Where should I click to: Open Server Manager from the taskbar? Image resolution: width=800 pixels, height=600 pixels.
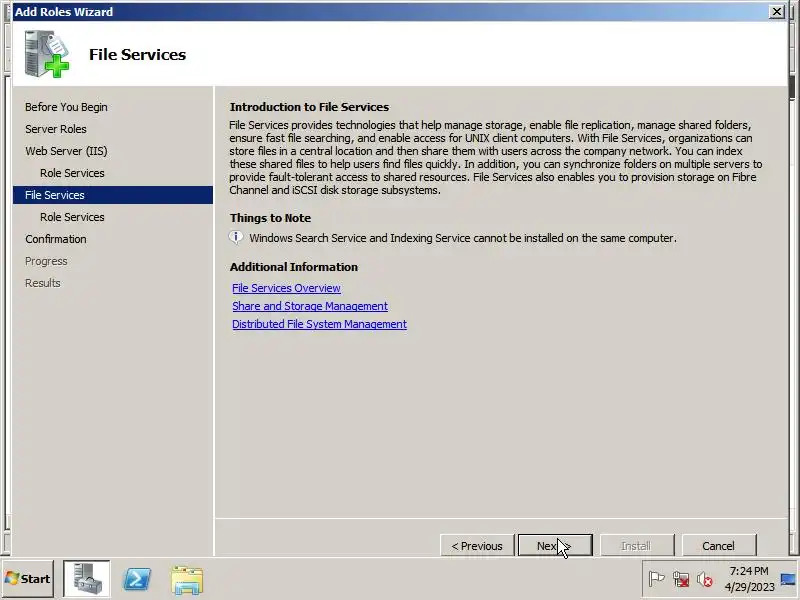[86, 579]
